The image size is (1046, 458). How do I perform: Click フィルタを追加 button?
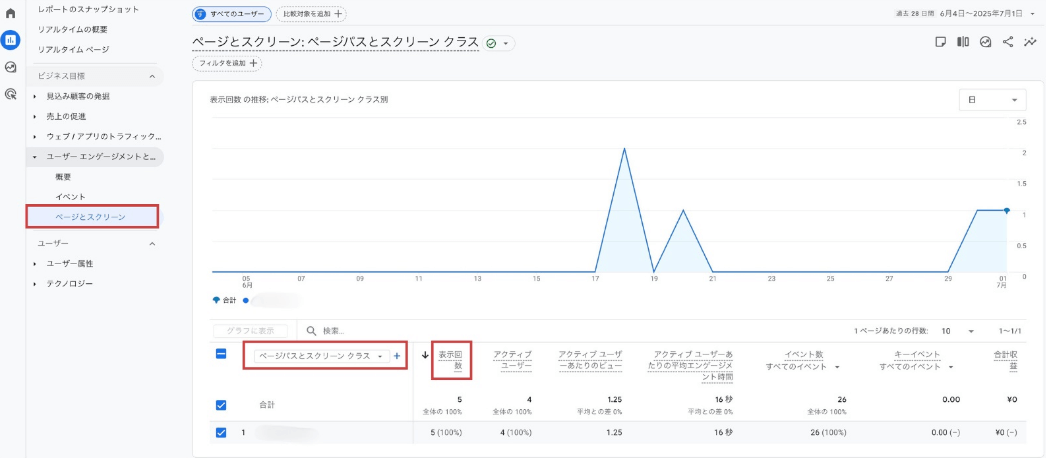[x=228, y=63]
